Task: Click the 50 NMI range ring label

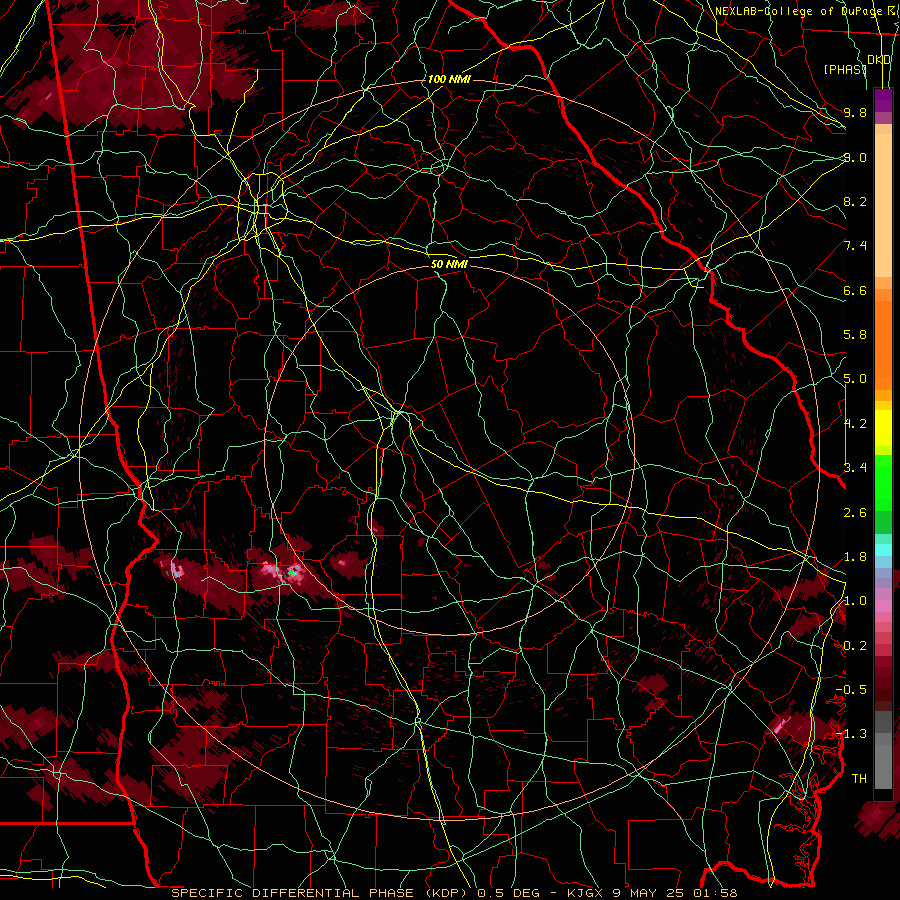Action: 449,264
